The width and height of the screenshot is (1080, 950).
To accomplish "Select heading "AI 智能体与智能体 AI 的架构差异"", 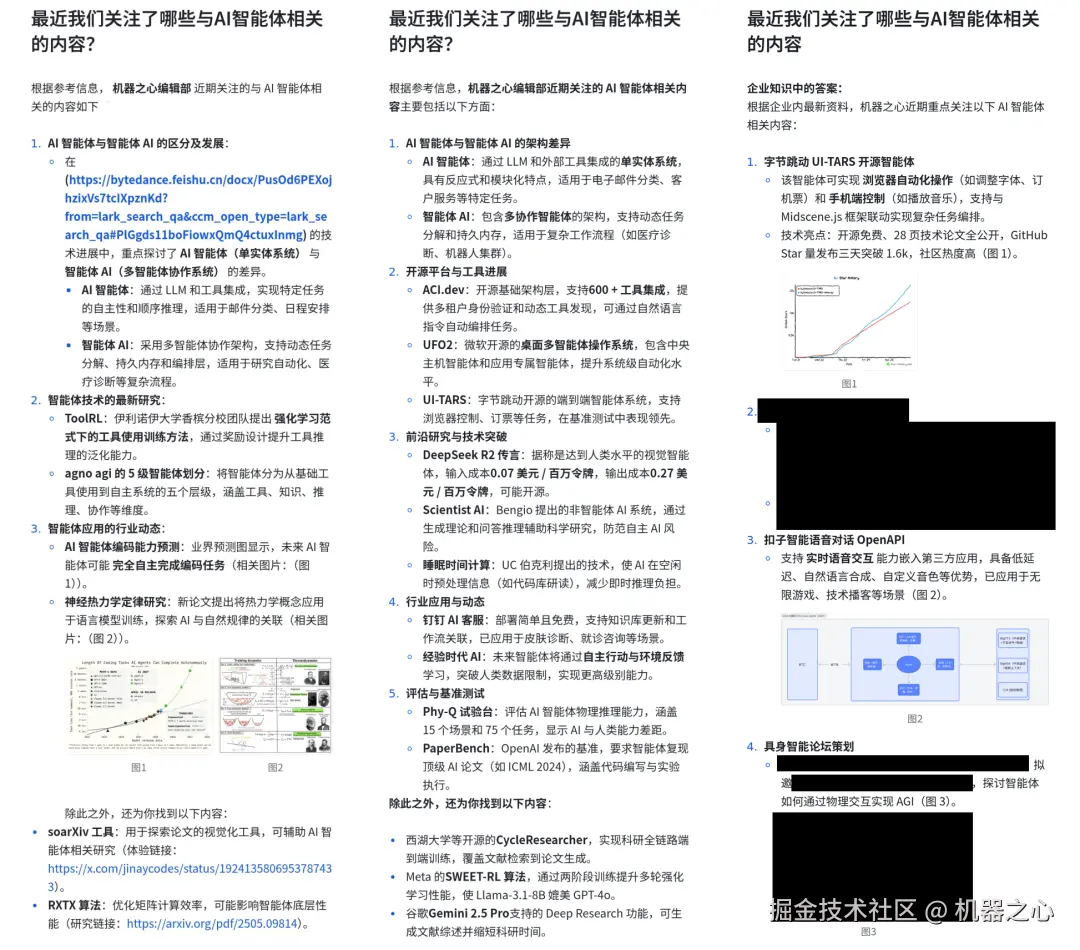I will point(488,143).
